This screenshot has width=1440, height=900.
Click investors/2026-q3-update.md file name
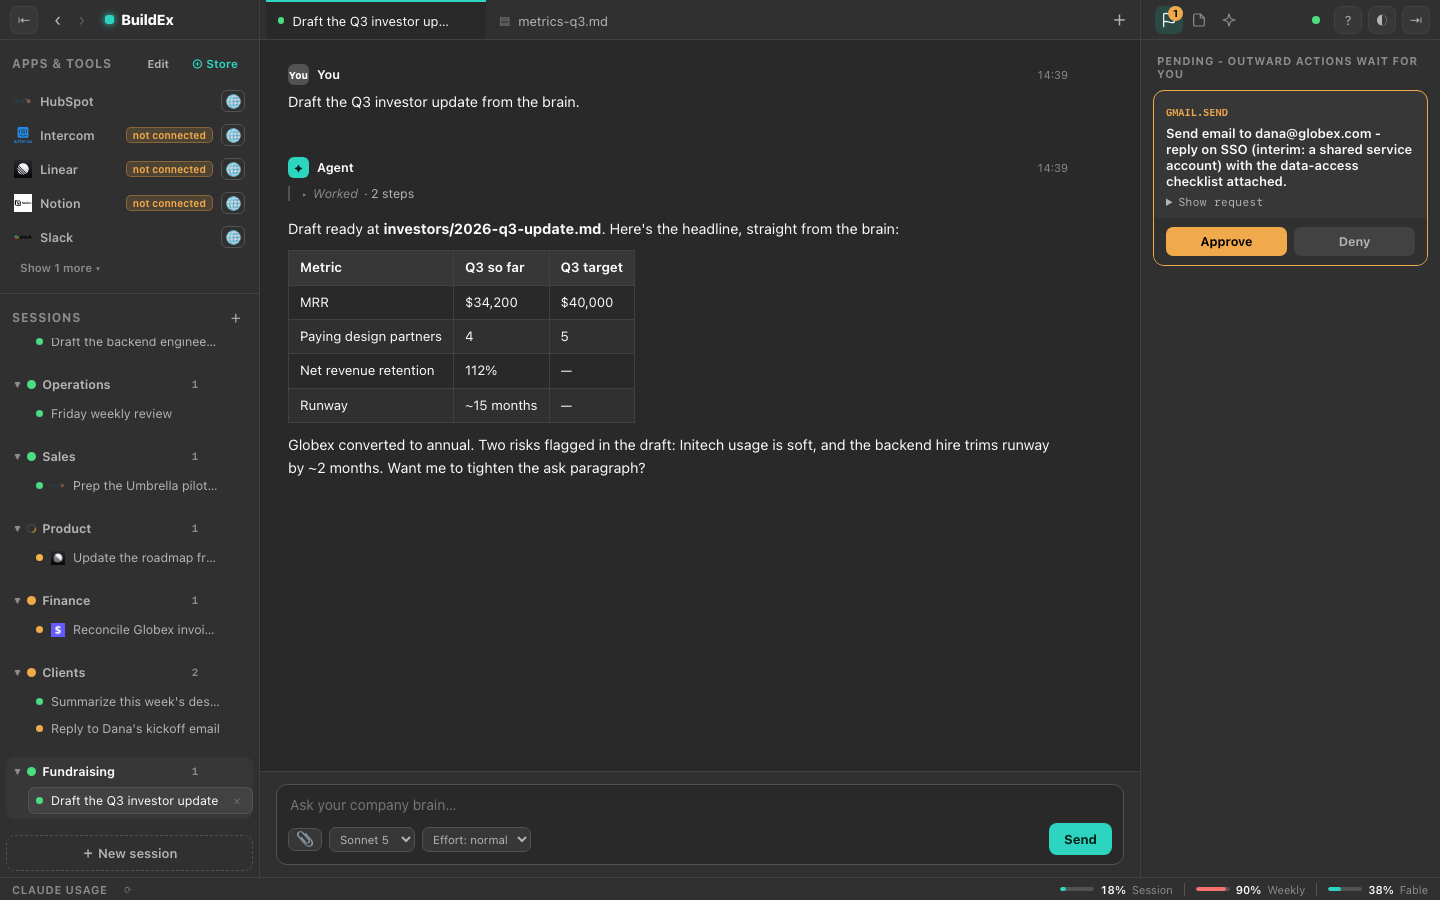[492, 229]
